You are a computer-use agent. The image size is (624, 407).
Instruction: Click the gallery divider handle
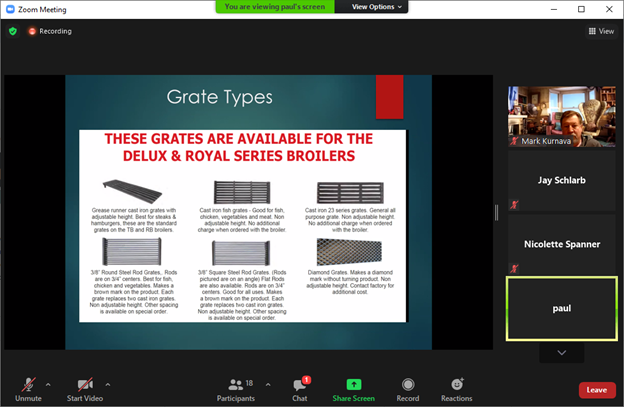click(496, 212)
